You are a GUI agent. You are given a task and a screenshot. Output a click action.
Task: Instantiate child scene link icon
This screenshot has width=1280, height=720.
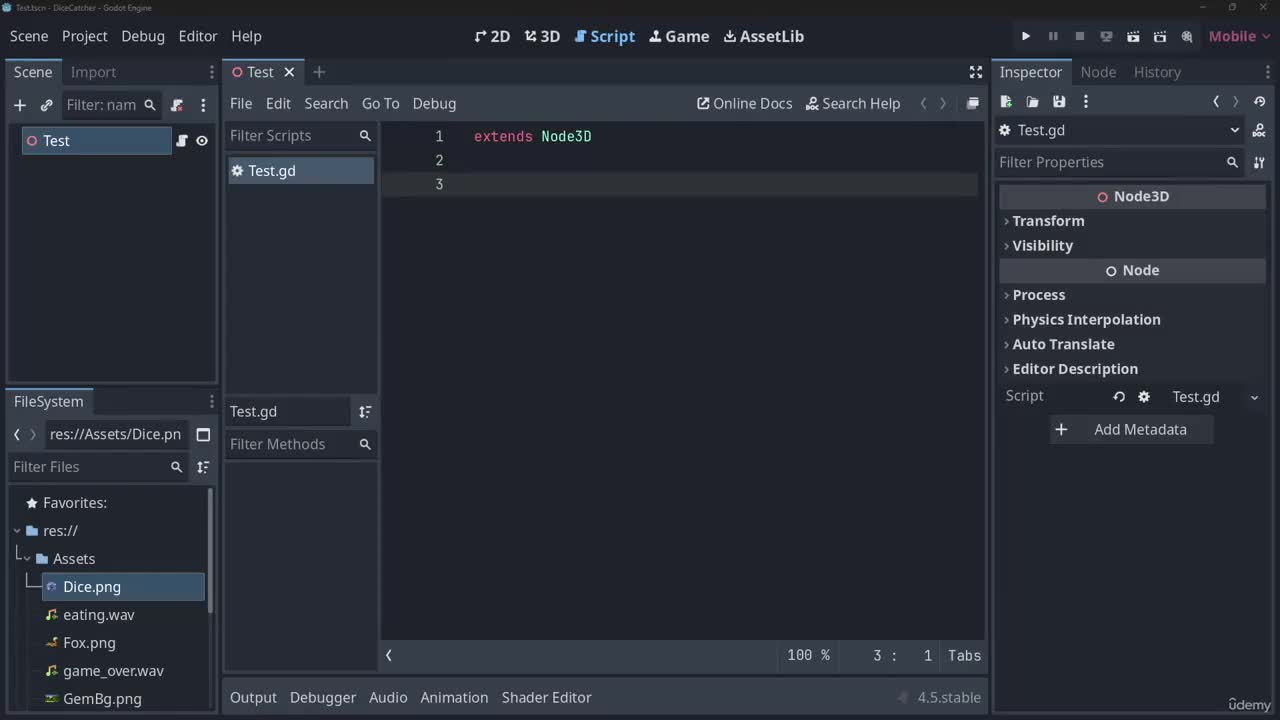(46, 105)
